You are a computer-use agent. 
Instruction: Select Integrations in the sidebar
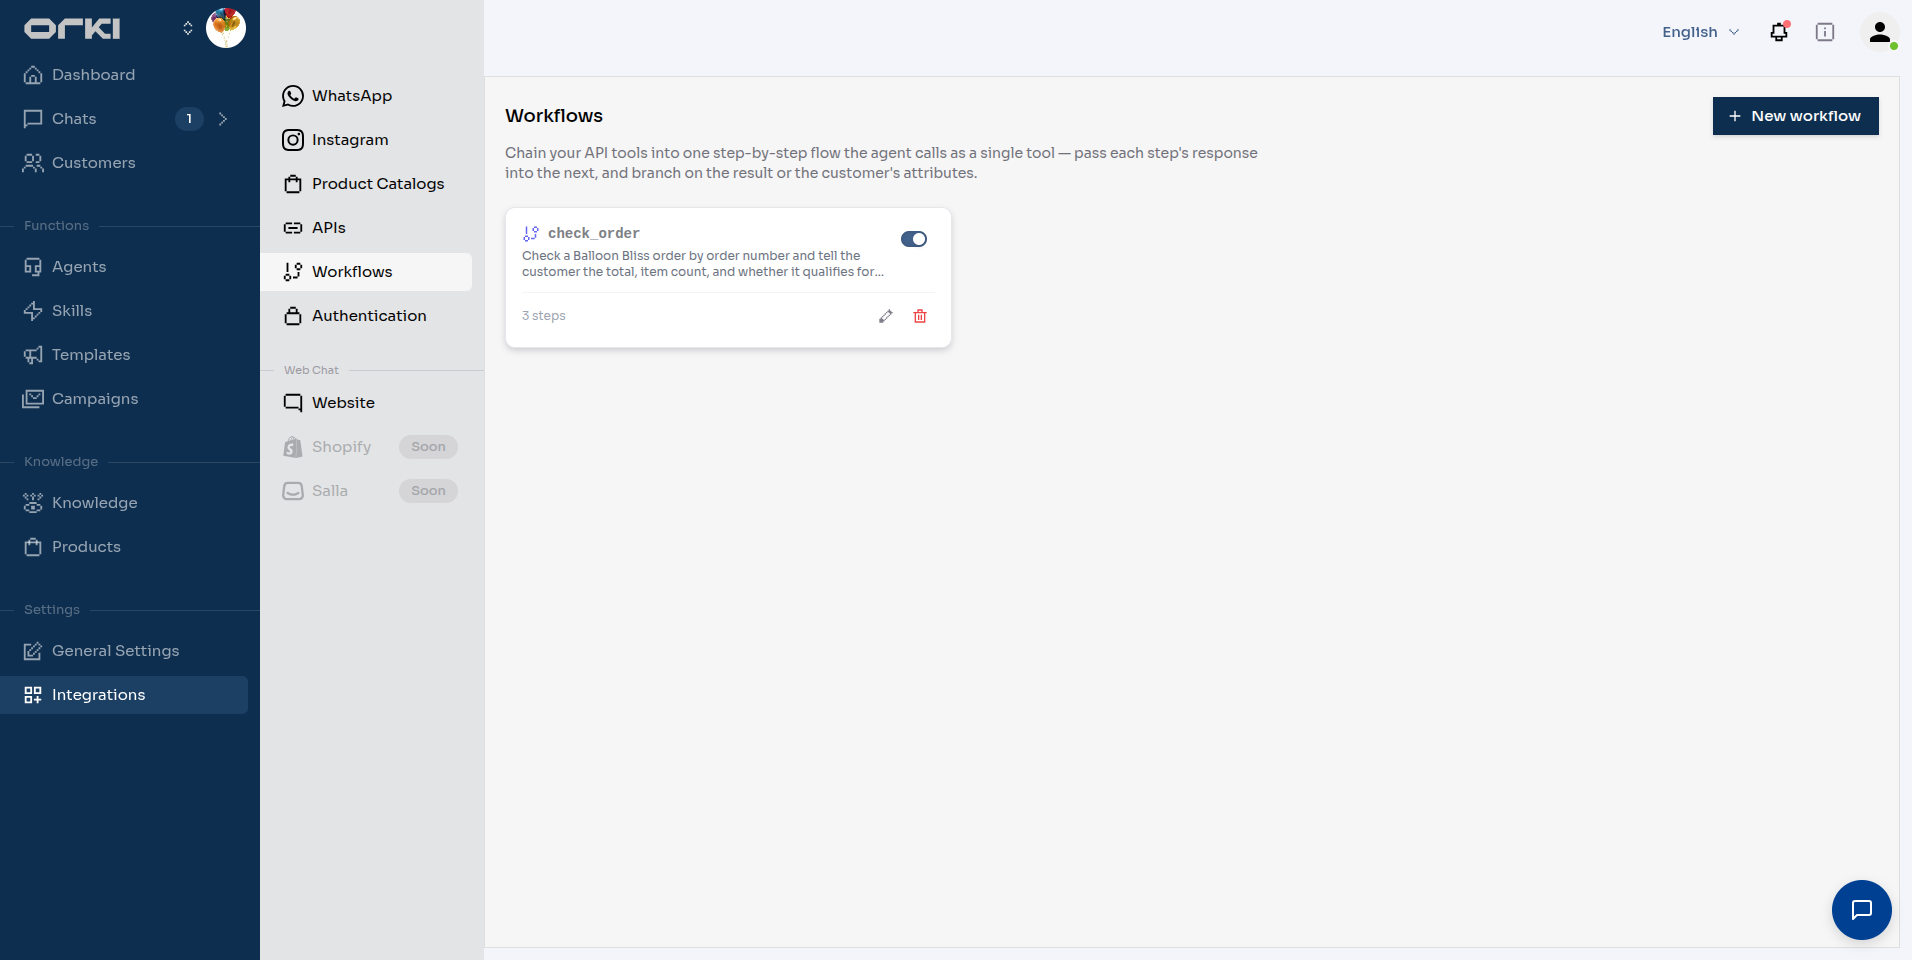tap(124, 695)
